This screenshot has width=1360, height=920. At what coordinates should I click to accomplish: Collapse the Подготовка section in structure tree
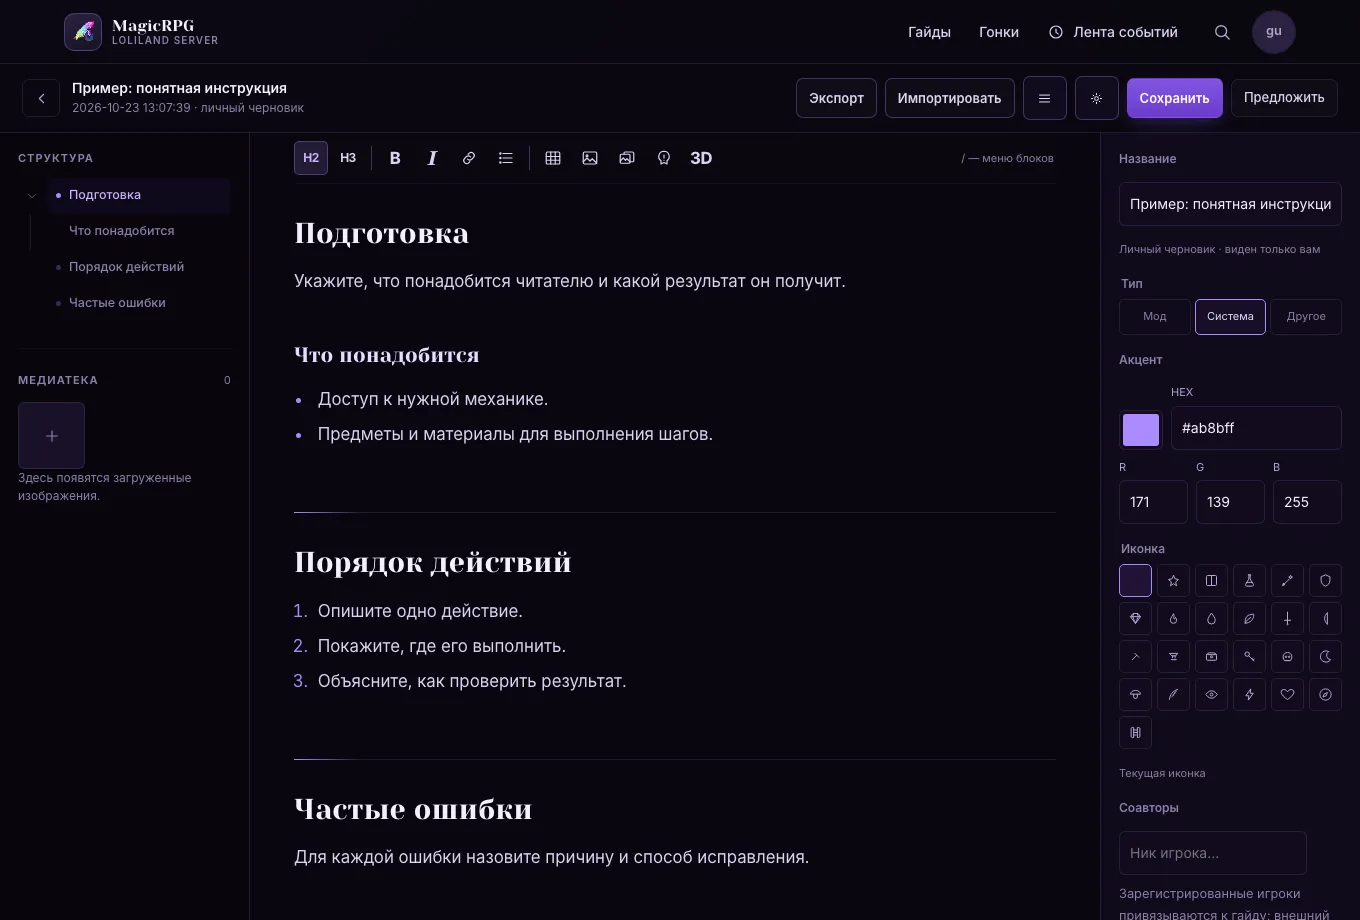(x=32, y=196)
